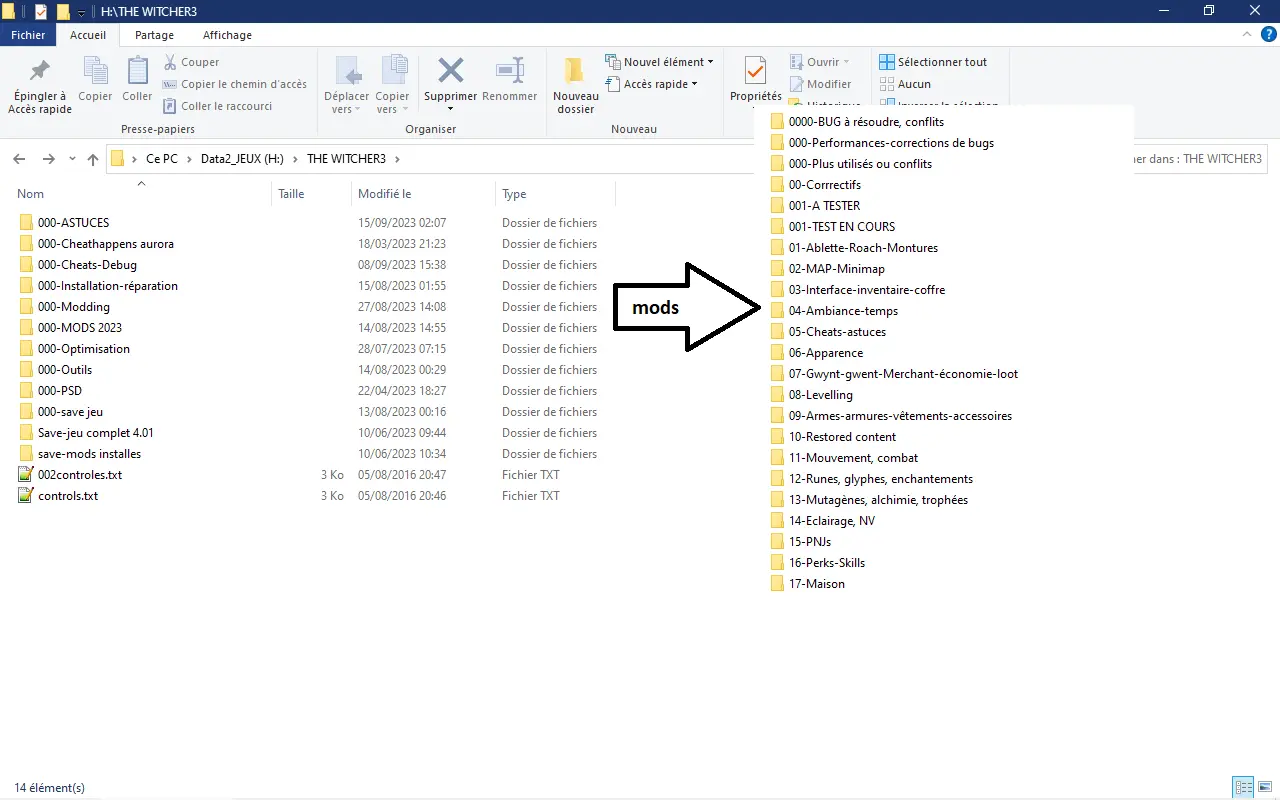Click Sélectionner tout
This screenshot has width=1280, height=800.
click(933, 62)
